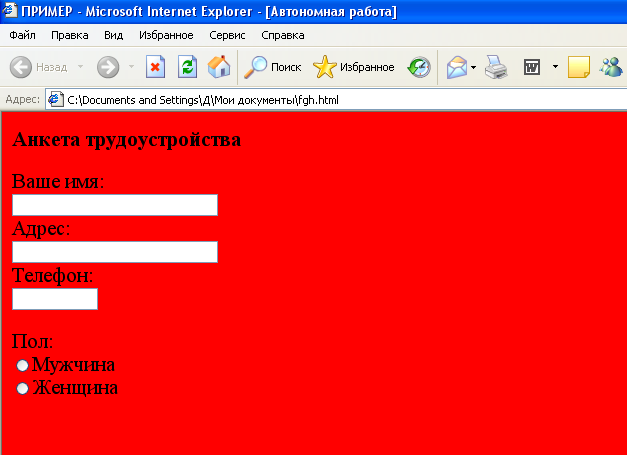Open the History clock icon
The width and height of the screenshot is (627, 455).
tap(419, 67)
